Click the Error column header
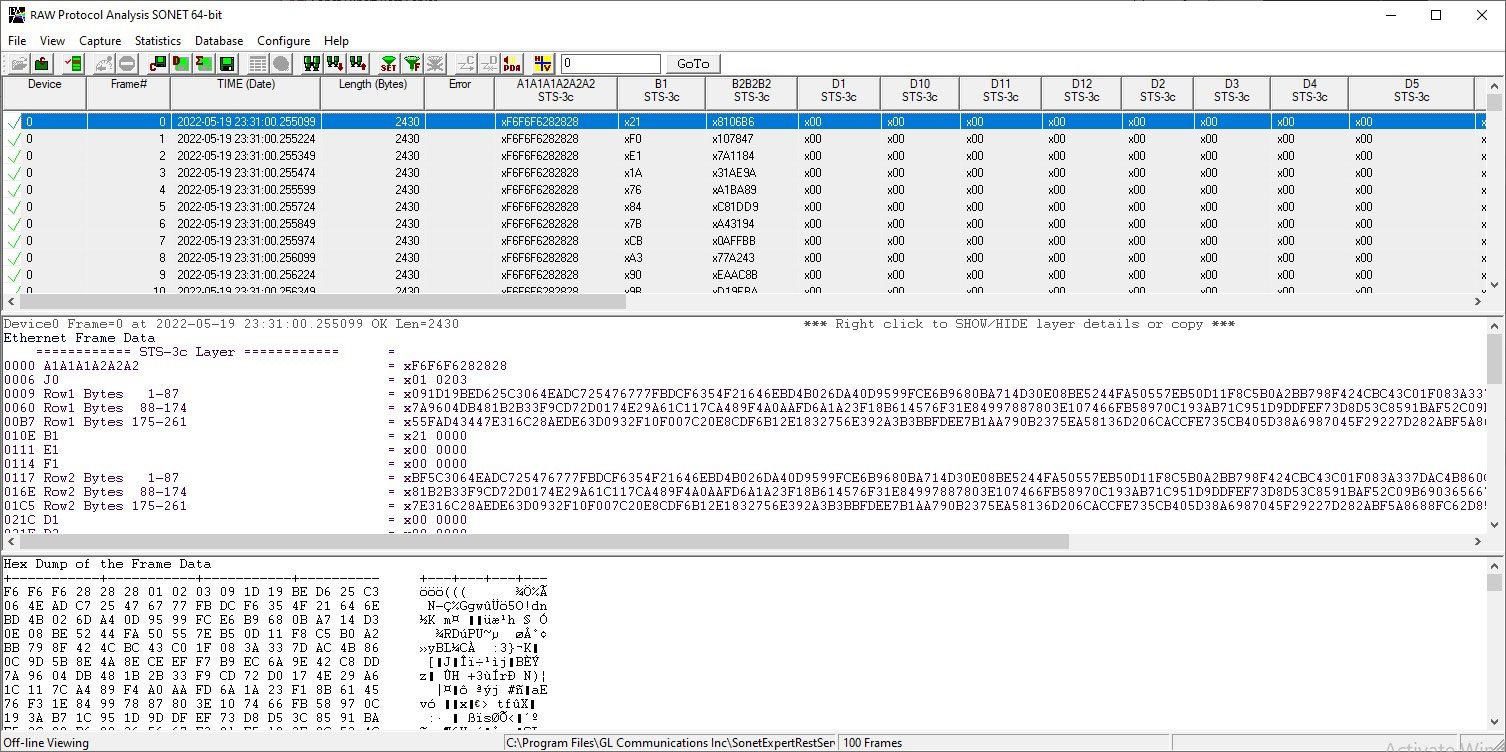Image resolution: width=1506 pixels, height=752 pixels. [x=460, y=93]
